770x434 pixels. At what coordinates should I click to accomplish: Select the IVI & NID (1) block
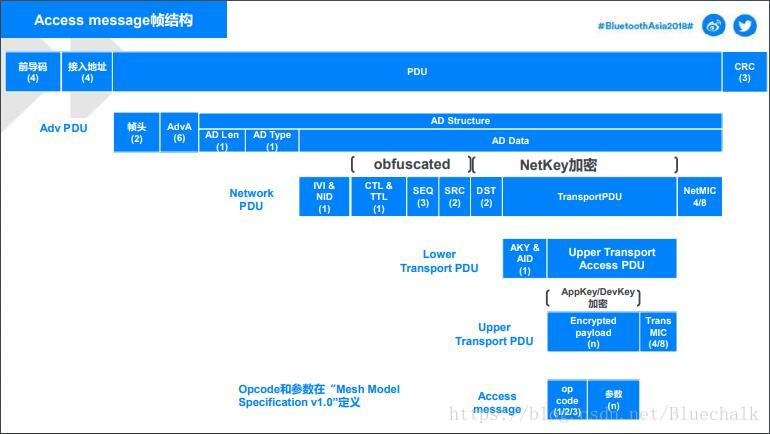pyautogui.click(x=324, y=196)
